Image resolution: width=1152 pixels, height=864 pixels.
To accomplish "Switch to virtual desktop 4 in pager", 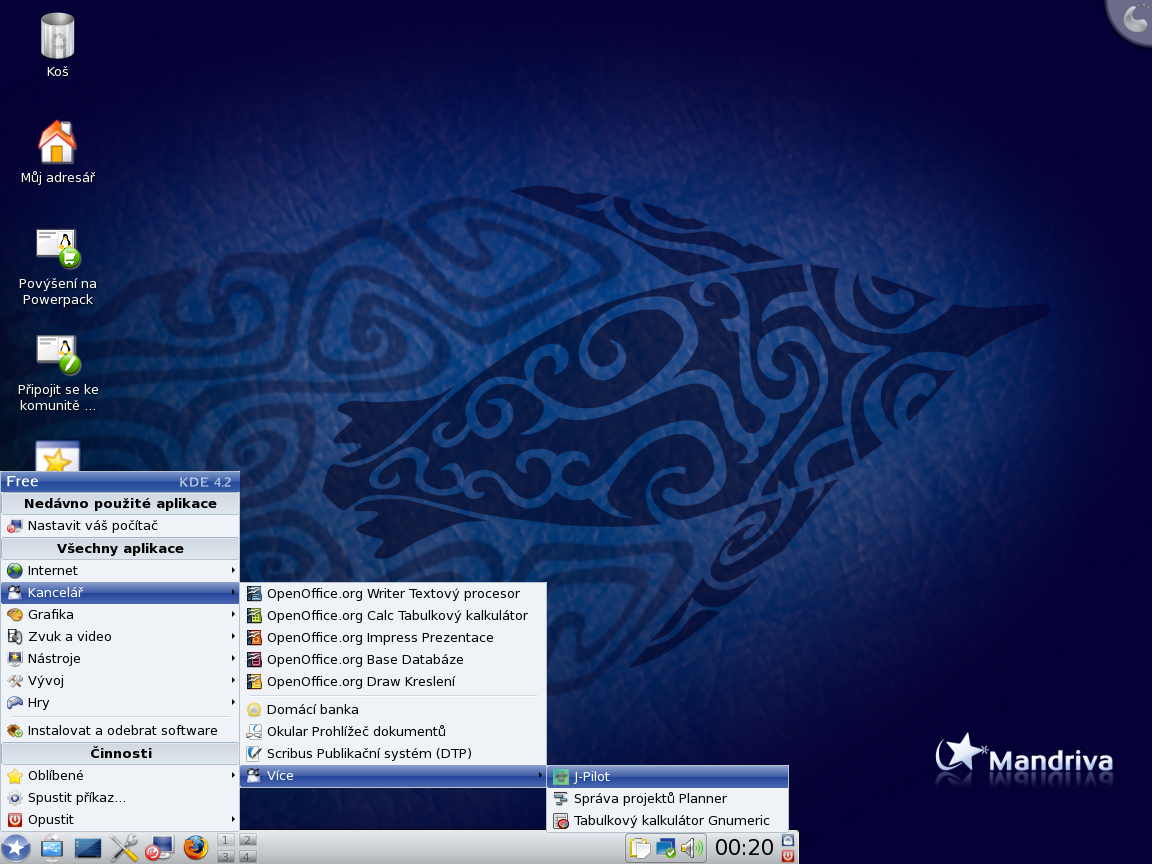I will point(248,856).
